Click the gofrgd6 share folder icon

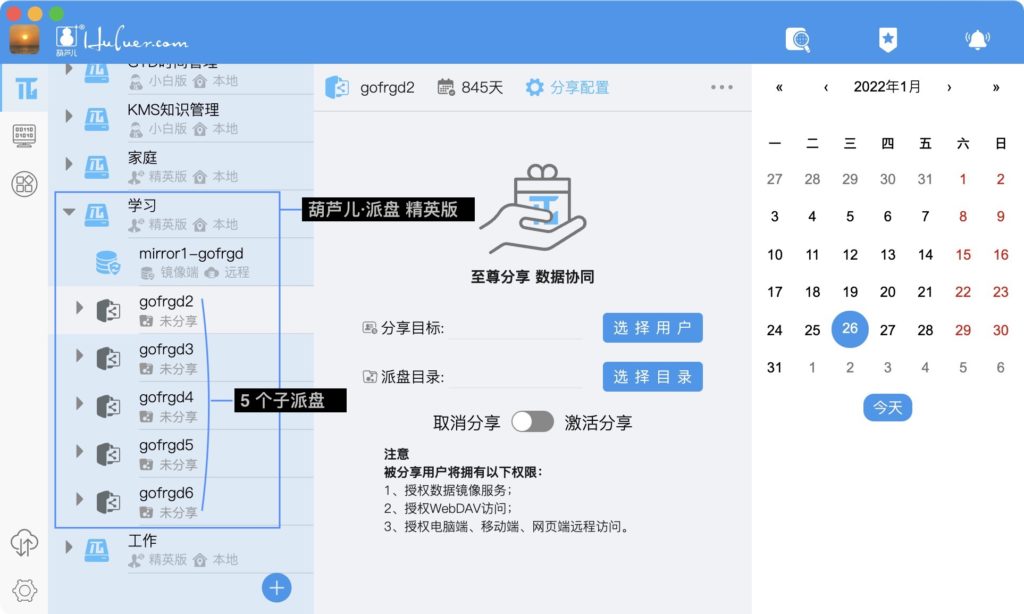pos(108,501)
